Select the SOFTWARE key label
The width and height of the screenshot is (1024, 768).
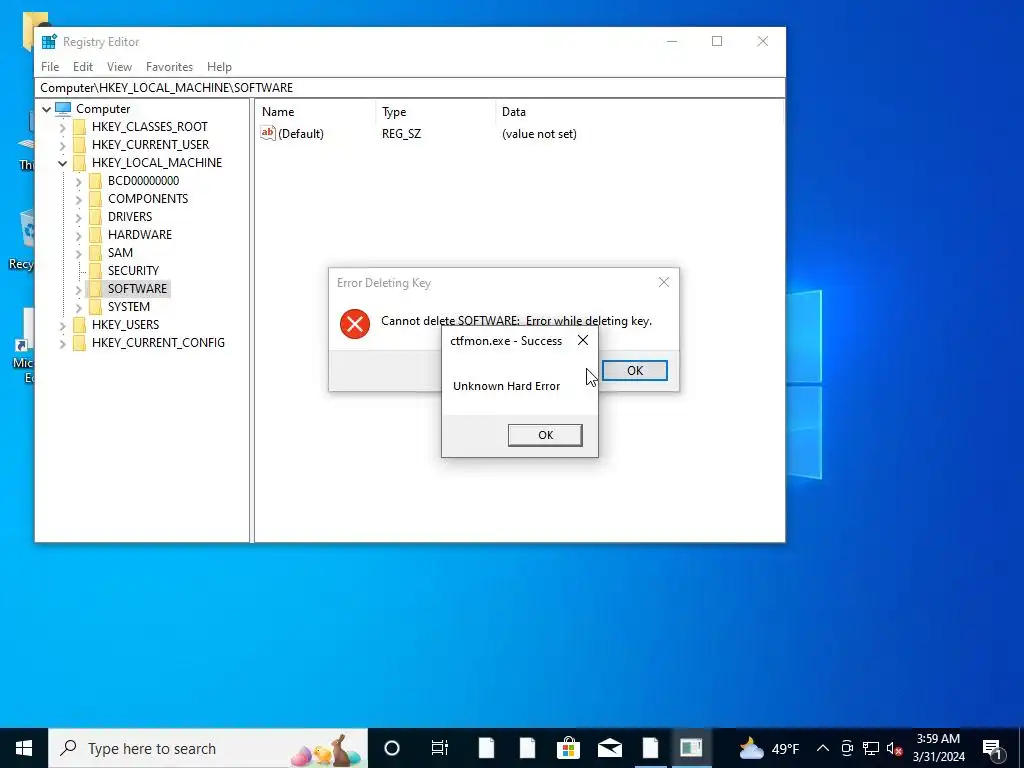[137, 289]
